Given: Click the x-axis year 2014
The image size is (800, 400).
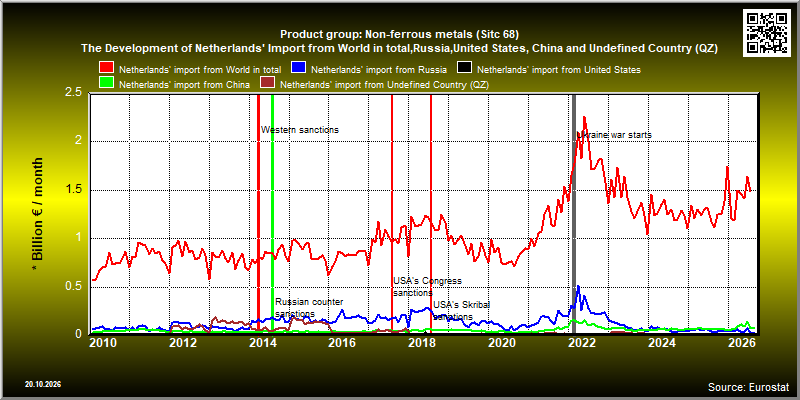Looking at the screenshot, I should [x=263, y=343].
